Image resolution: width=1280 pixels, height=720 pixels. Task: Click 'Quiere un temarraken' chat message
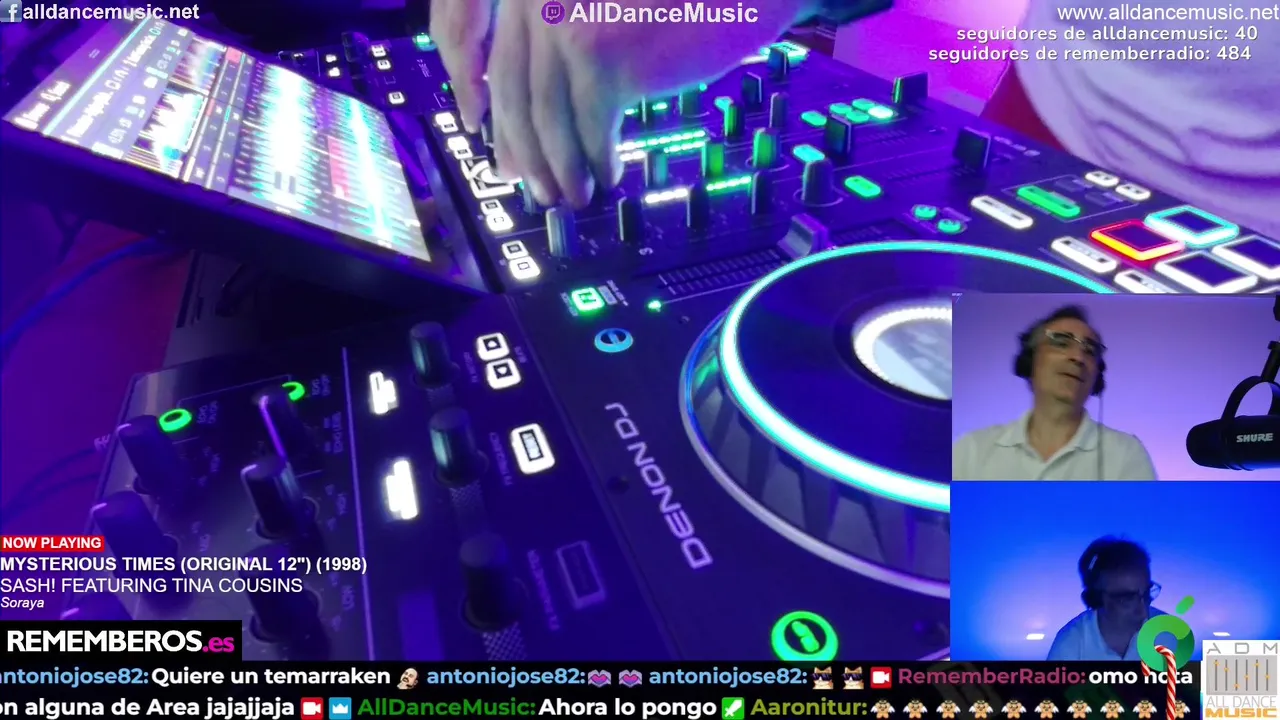tap(271, 677)
